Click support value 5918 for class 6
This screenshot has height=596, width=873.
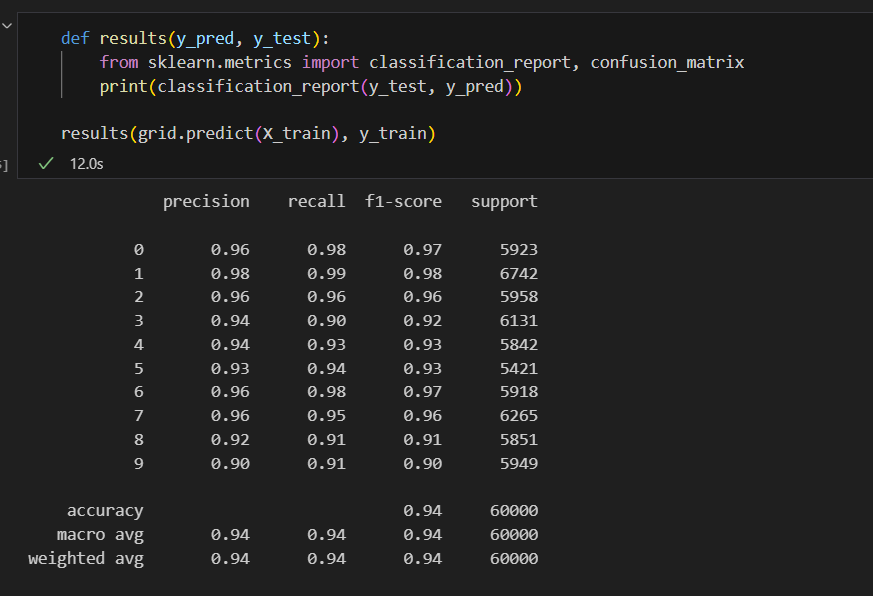coord(519,392)
